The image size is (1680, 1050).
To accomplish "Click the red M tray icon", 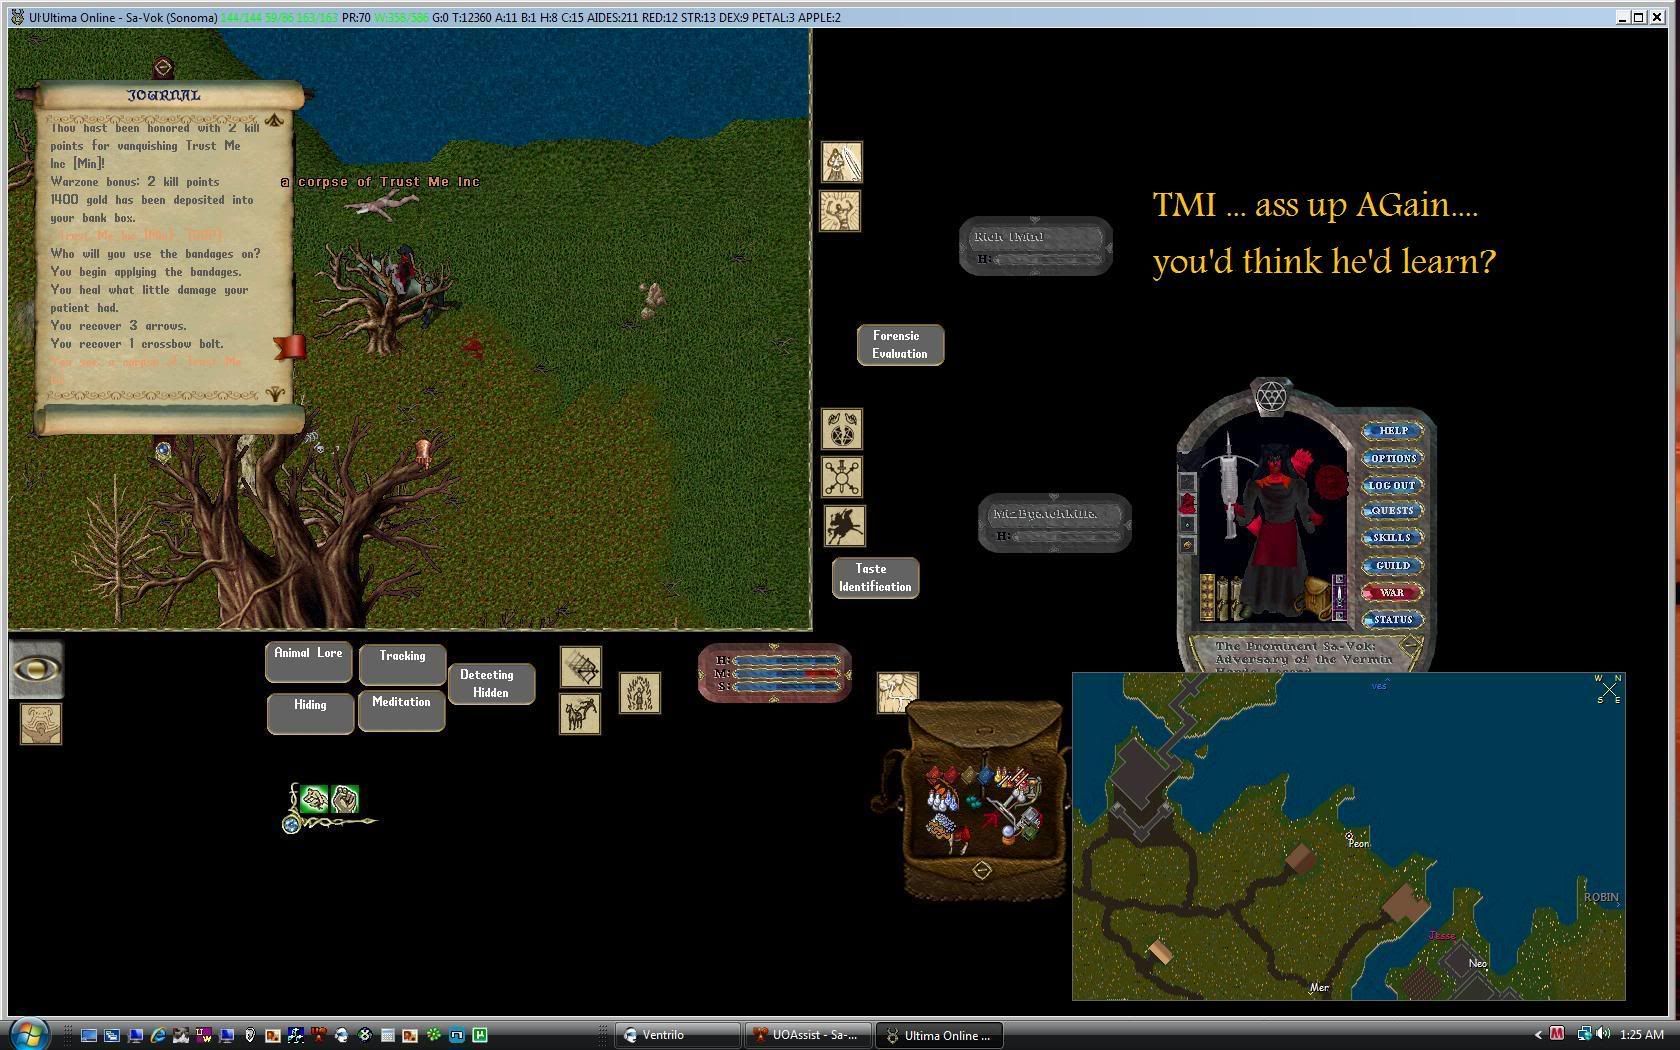I will coord(1557,1034).
